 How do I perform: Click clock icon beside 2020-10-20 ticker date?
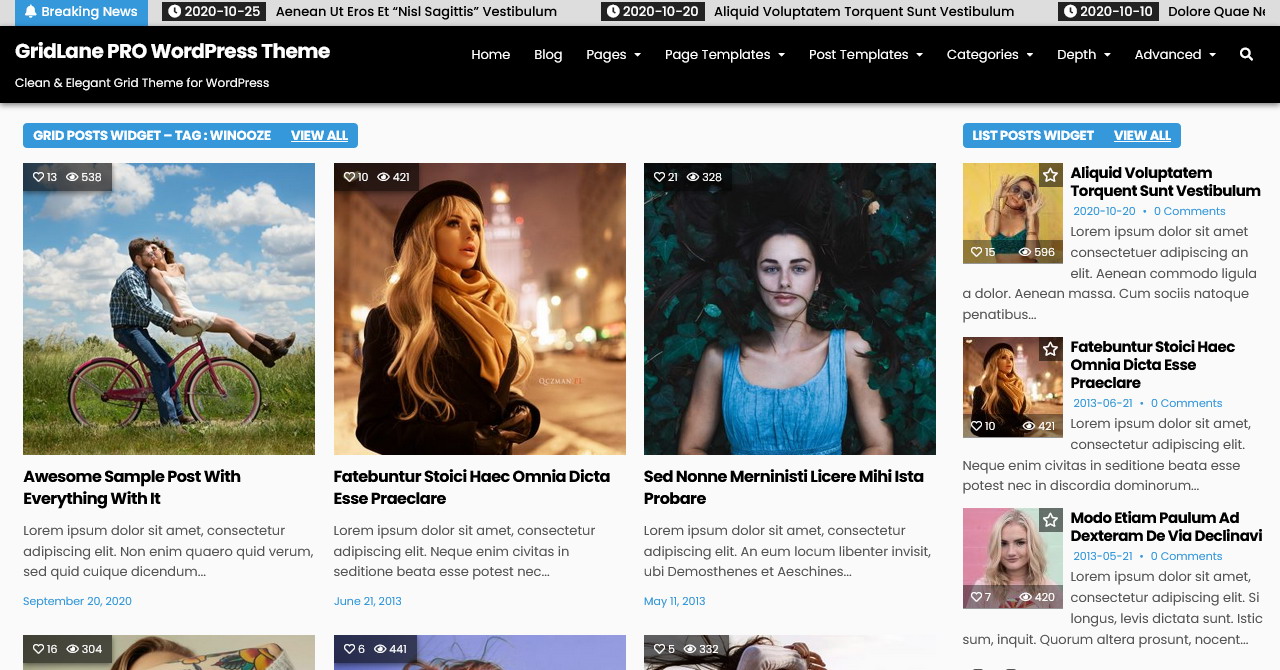[613, 12]
